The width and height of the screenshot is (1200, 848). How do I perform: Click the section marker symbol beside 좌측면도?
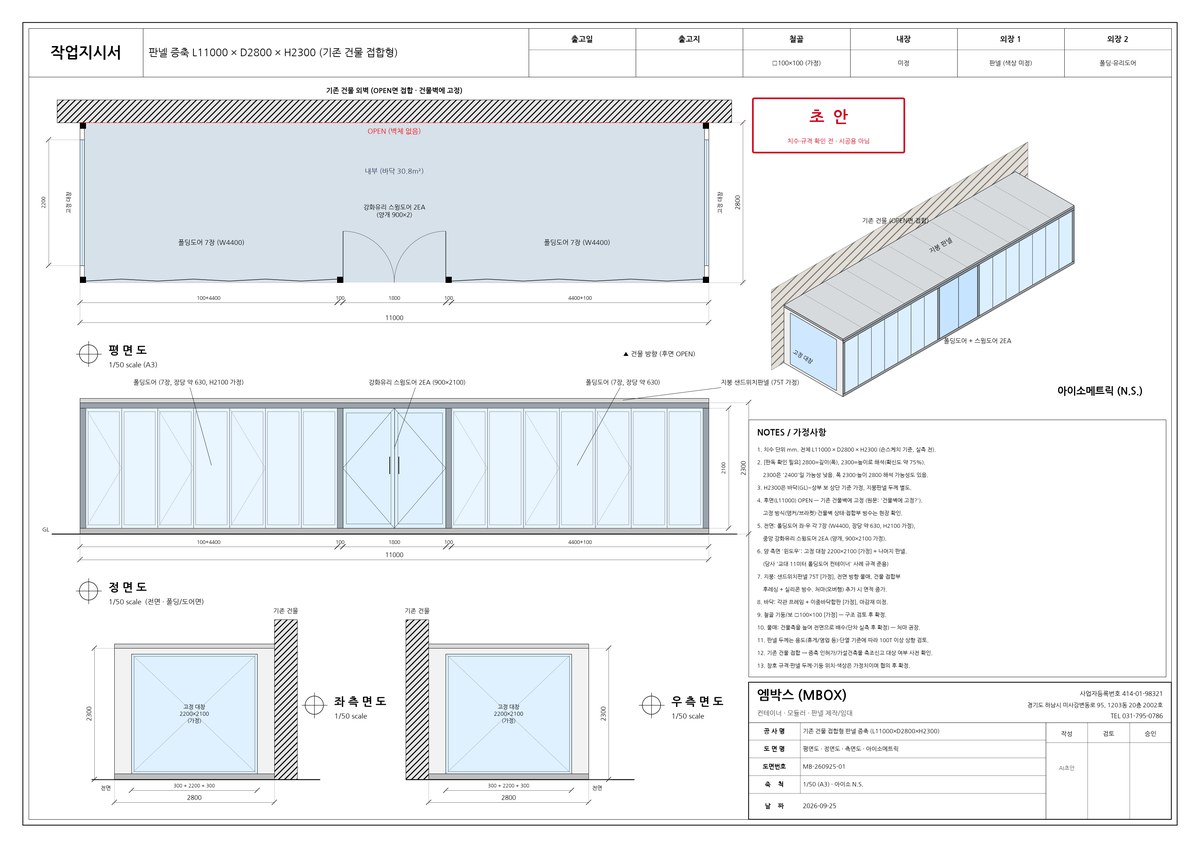point(316,703)
